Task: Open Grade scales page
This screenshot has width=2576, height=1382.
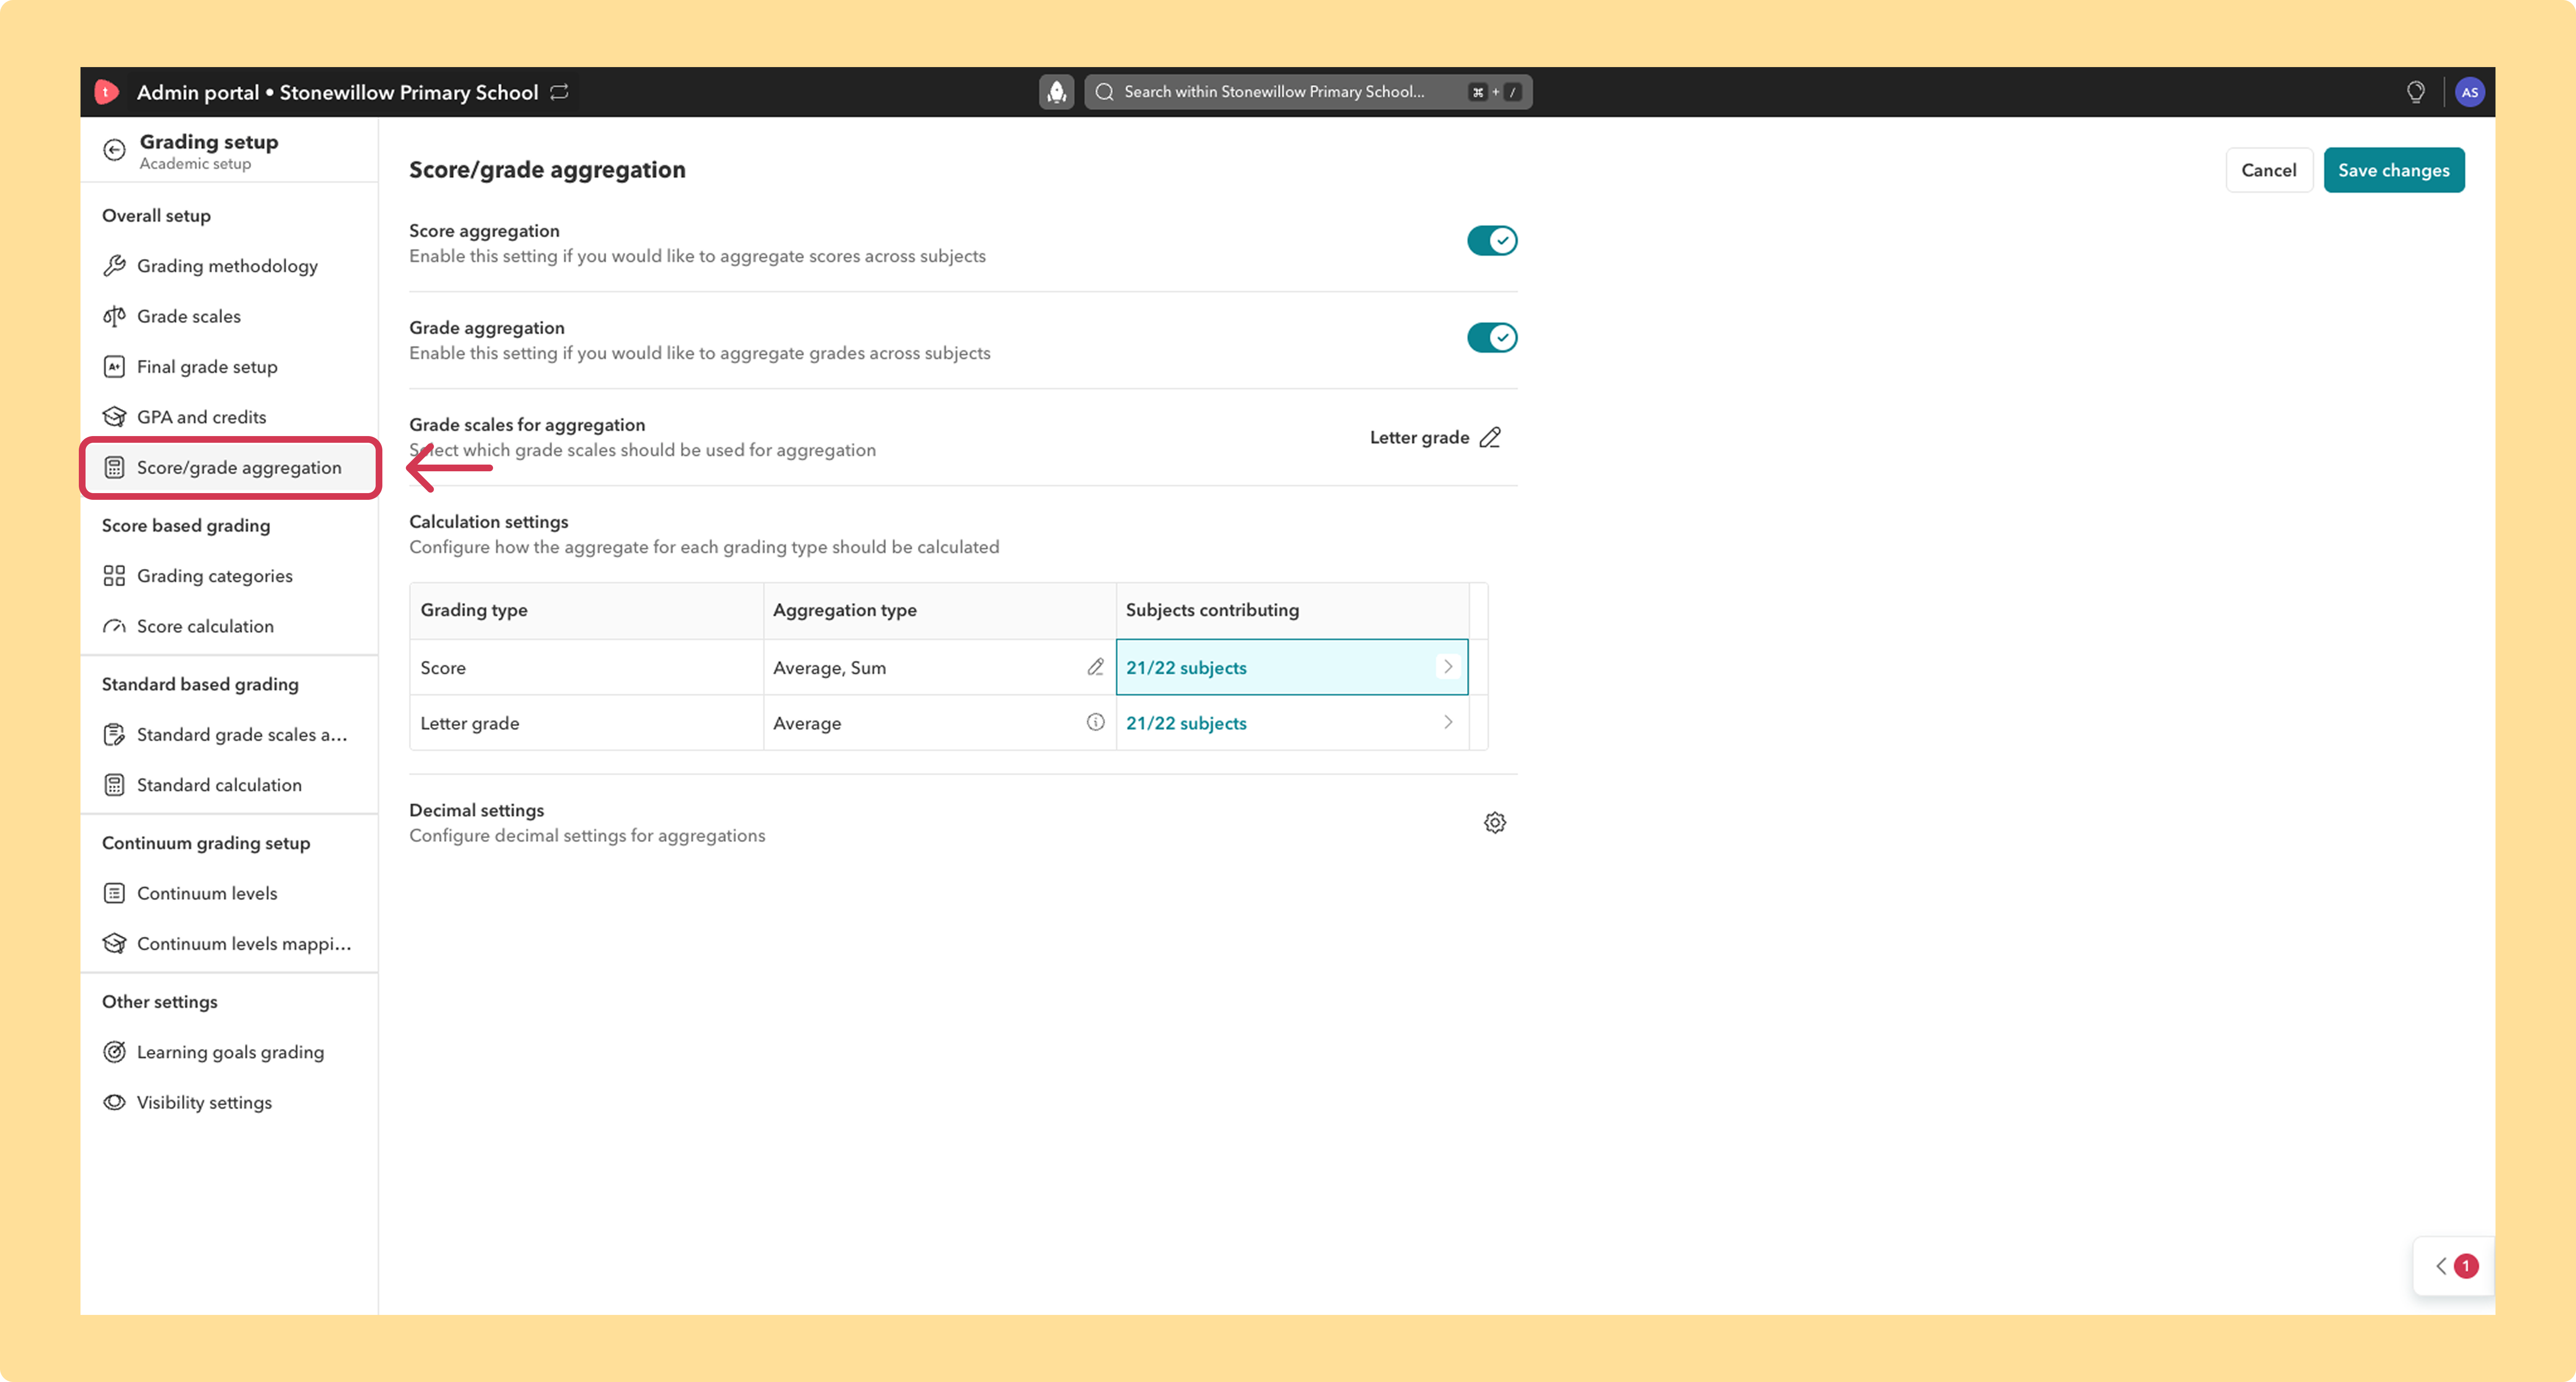Action: 229,316
